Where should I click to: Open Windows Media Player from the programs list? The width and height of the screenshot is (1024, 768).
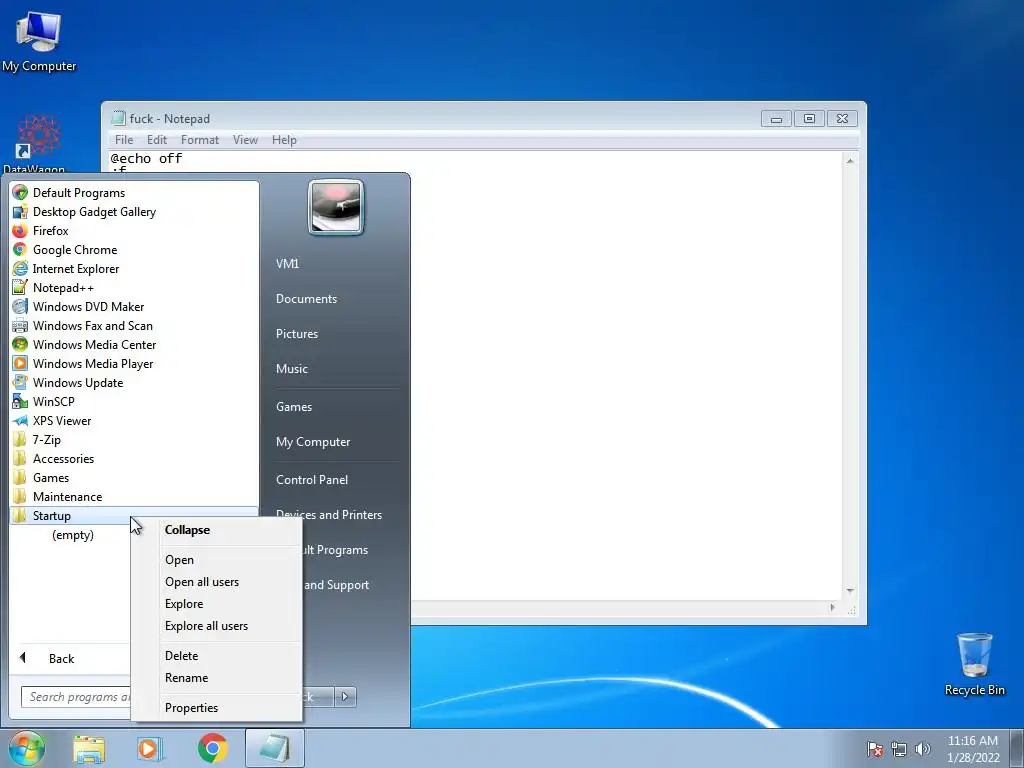[x=134, y=364]
